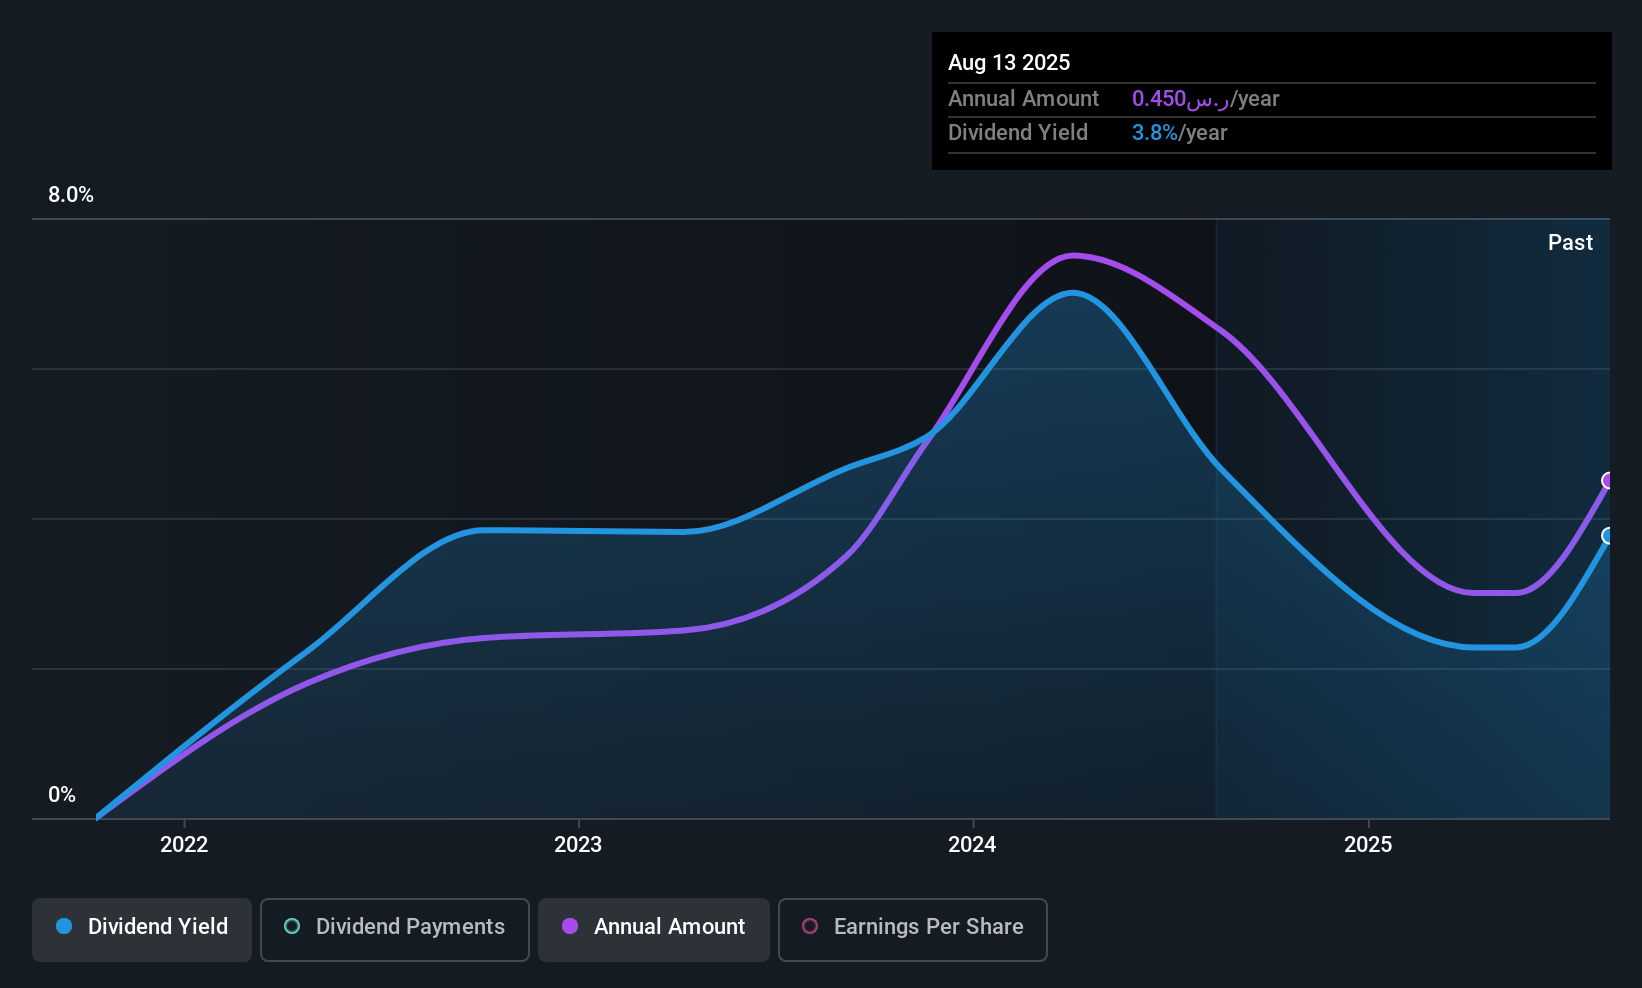This screenshot has height=988, width=1642.
Task: Select the purple endpoint marker on chart
Action: pos(1608,481)
